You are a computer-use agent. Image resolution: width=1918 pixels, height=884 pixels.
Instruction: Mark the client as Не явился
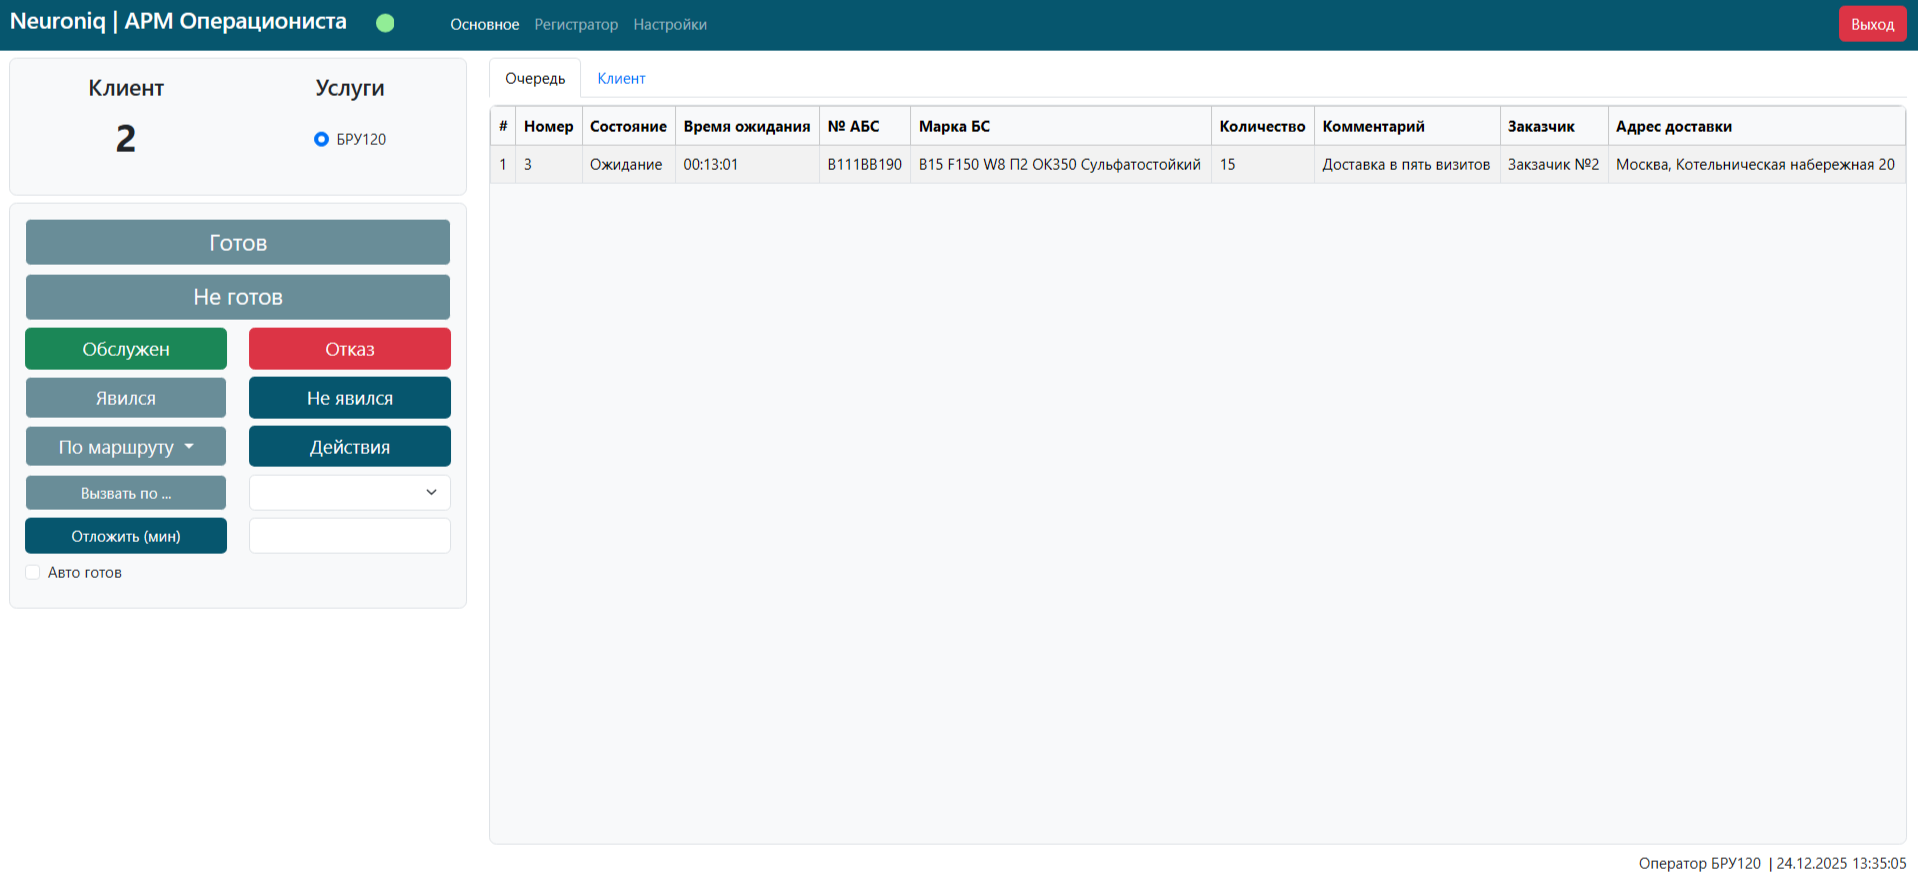click(349, 398)
